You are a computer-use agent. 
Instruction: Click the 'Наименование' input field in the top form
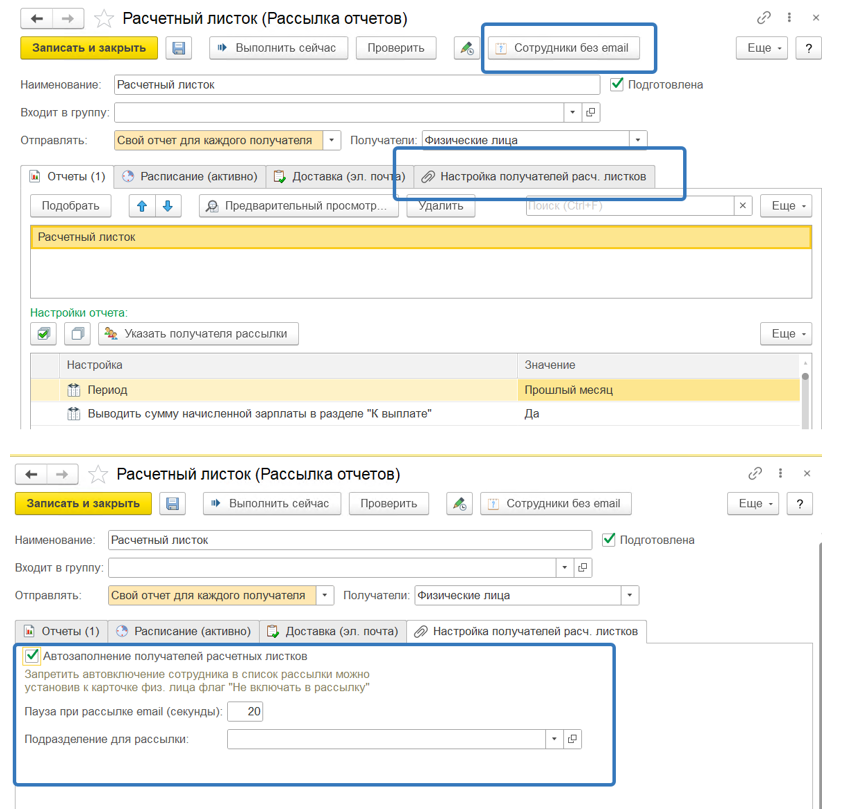(x=357, y=85)
